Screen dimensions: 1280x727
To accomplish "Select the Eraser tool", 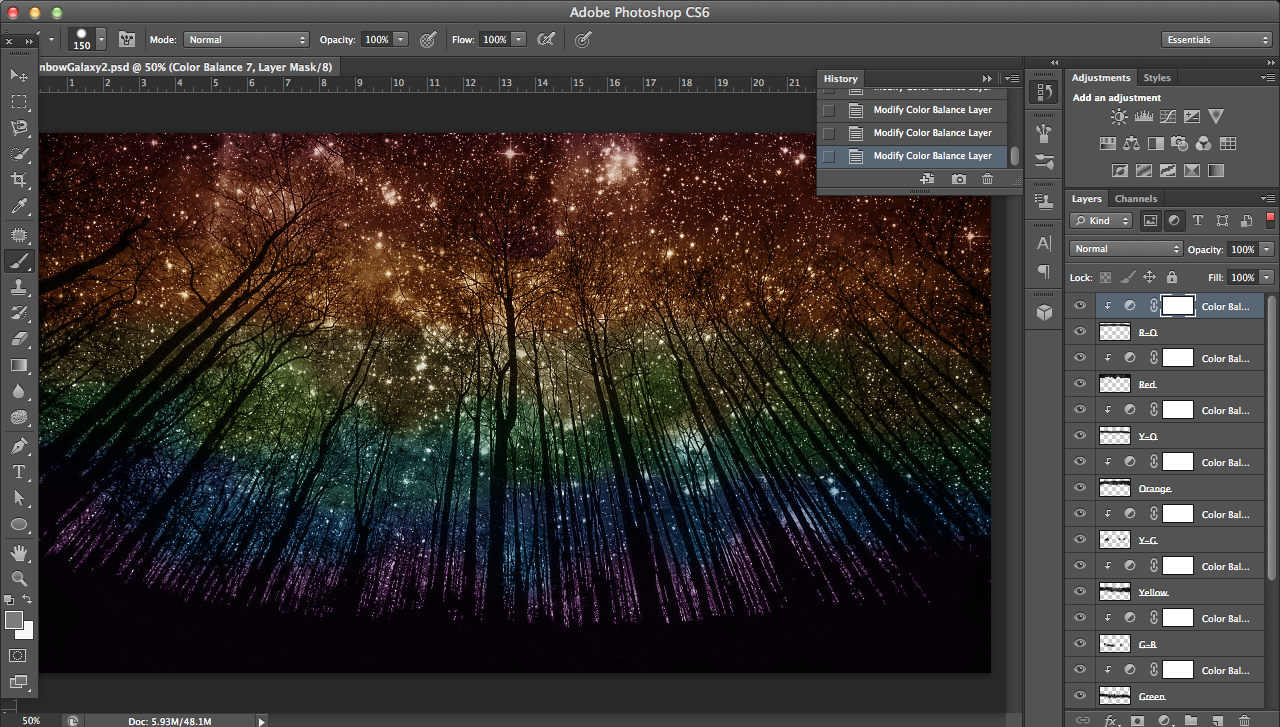I will click(19, 339).
